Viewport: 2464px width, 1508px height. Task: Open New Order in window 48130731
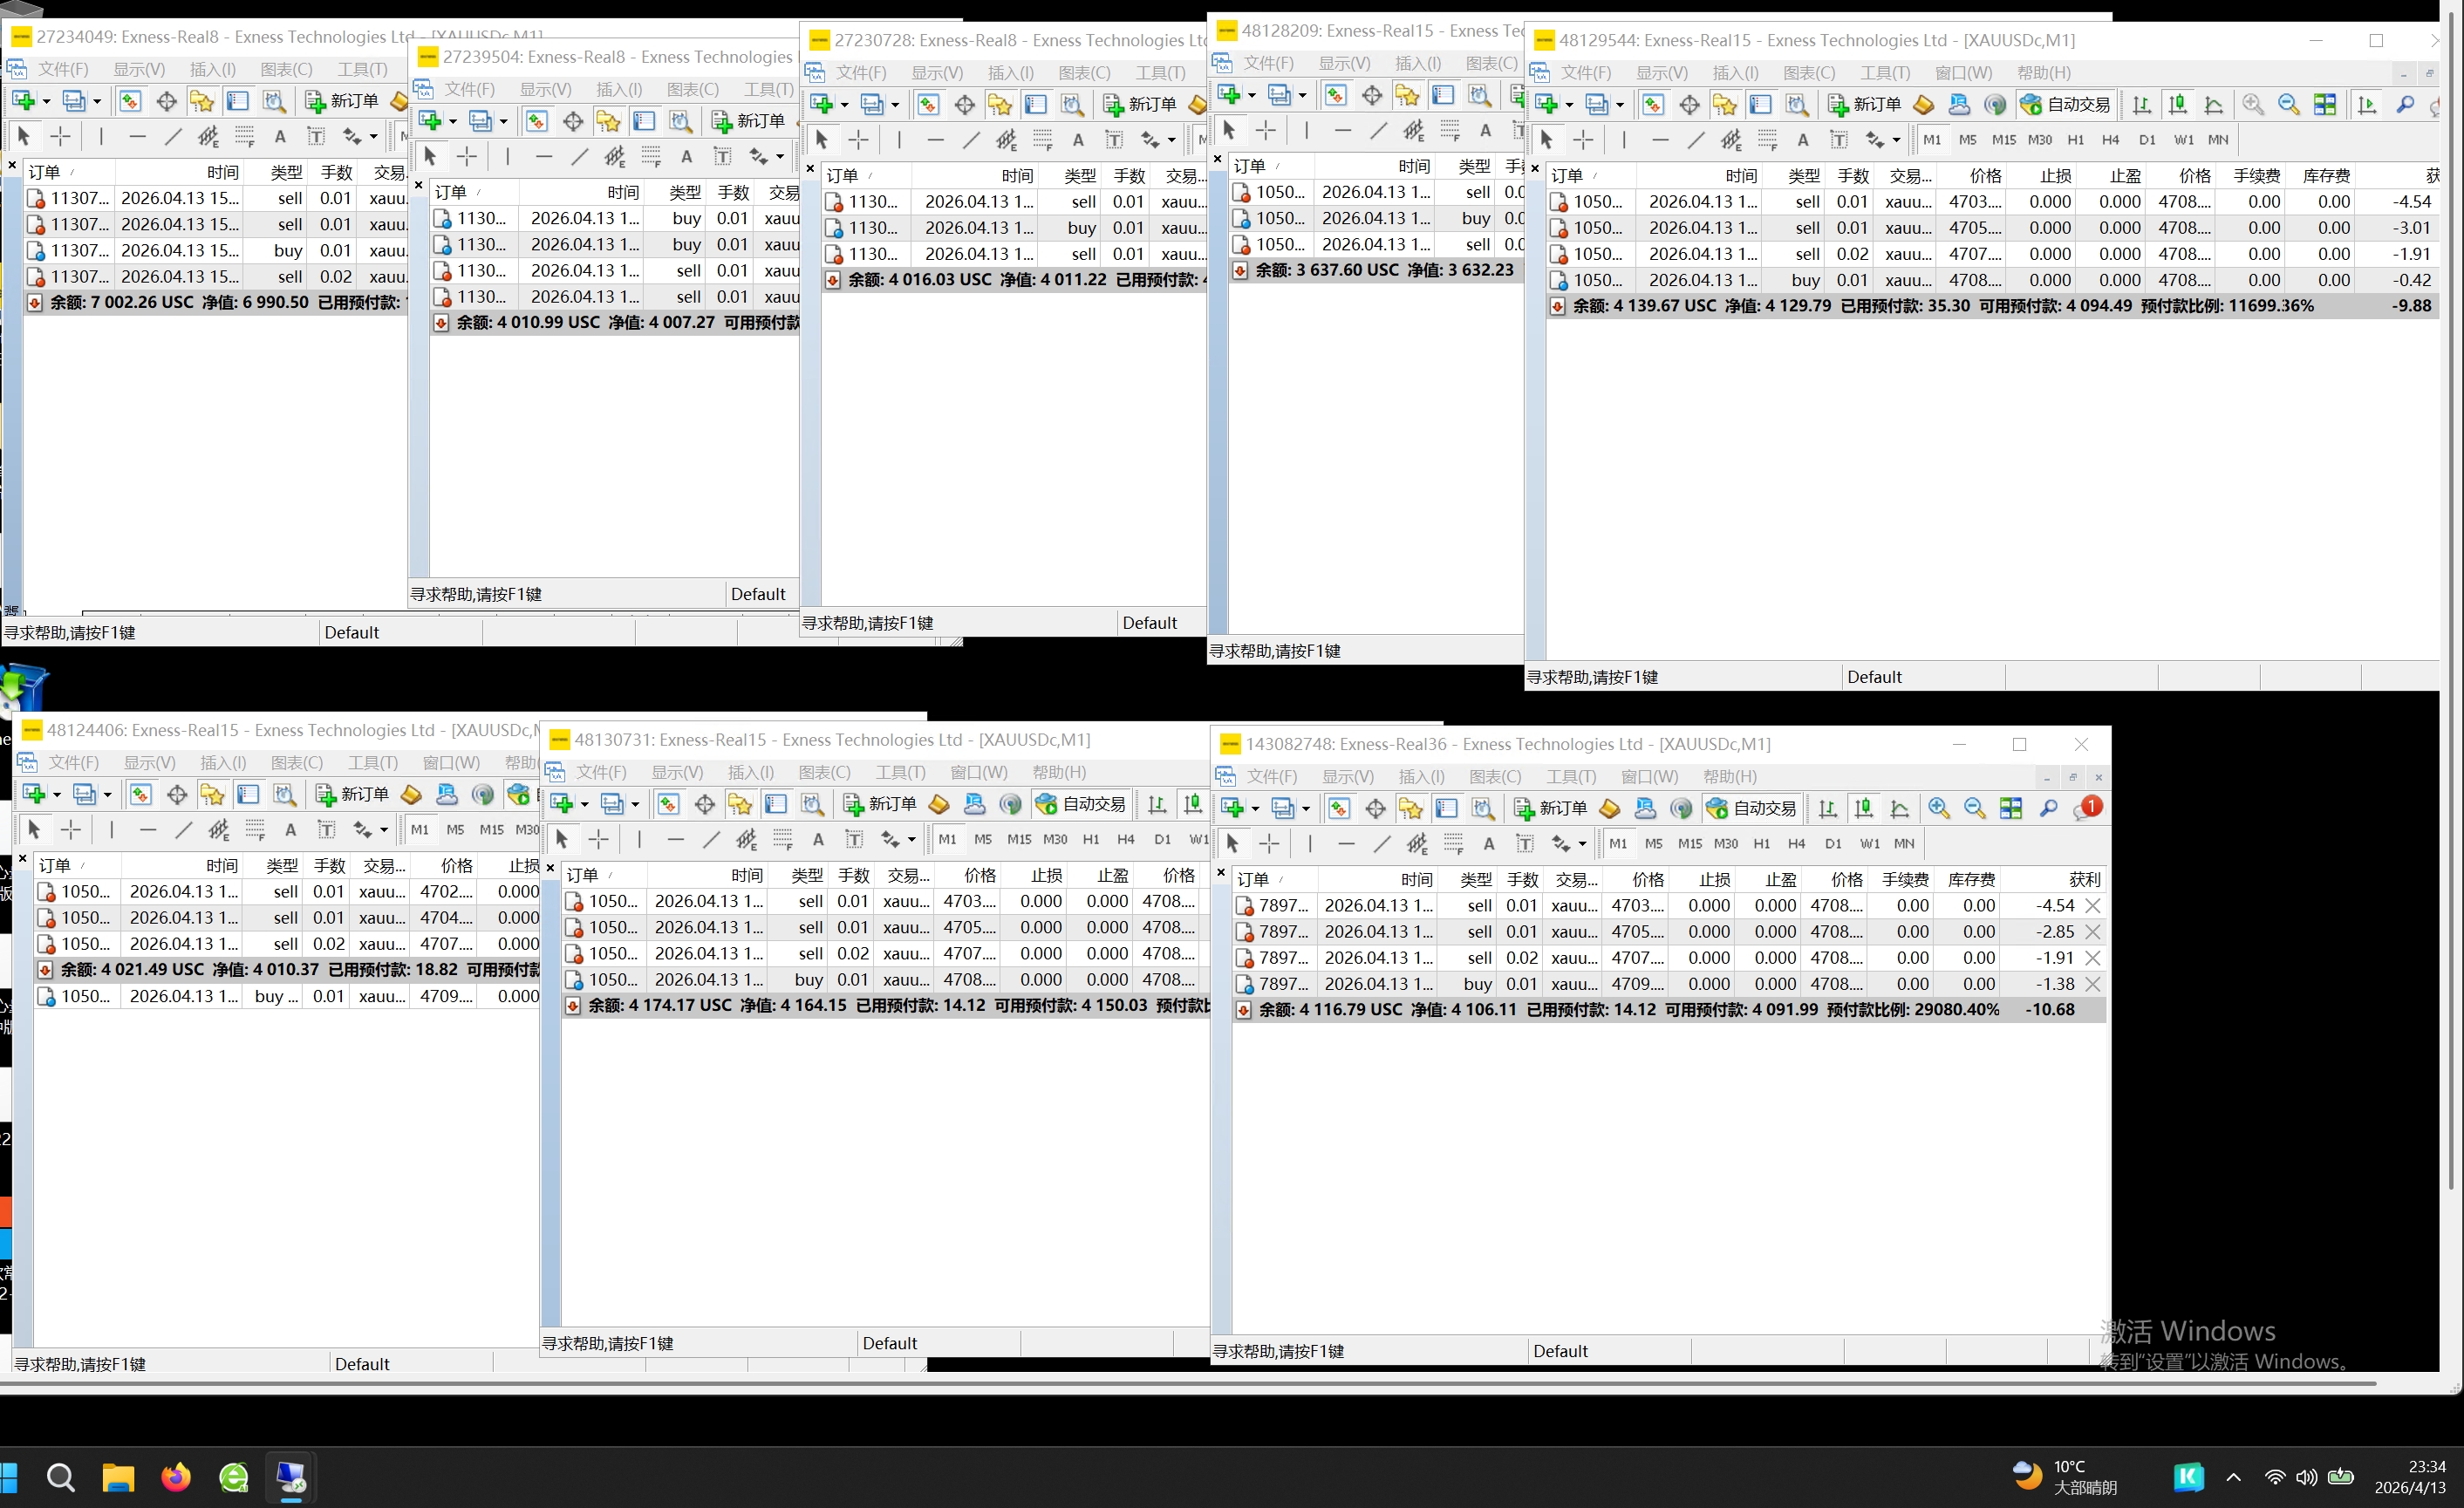pos(881,804)
